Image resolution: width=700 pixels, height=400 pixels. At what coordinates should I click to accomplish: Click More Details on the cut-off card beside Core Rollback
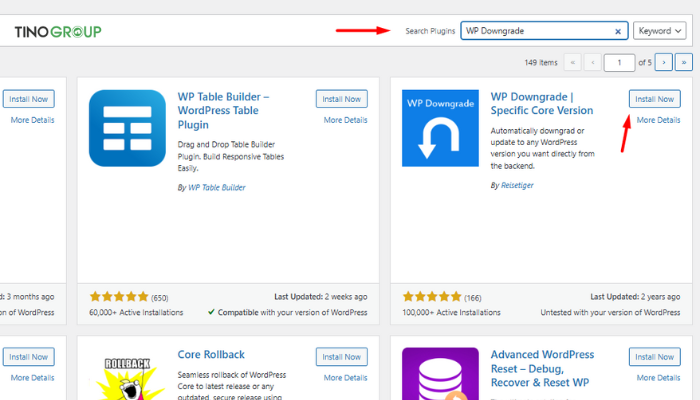33,378
